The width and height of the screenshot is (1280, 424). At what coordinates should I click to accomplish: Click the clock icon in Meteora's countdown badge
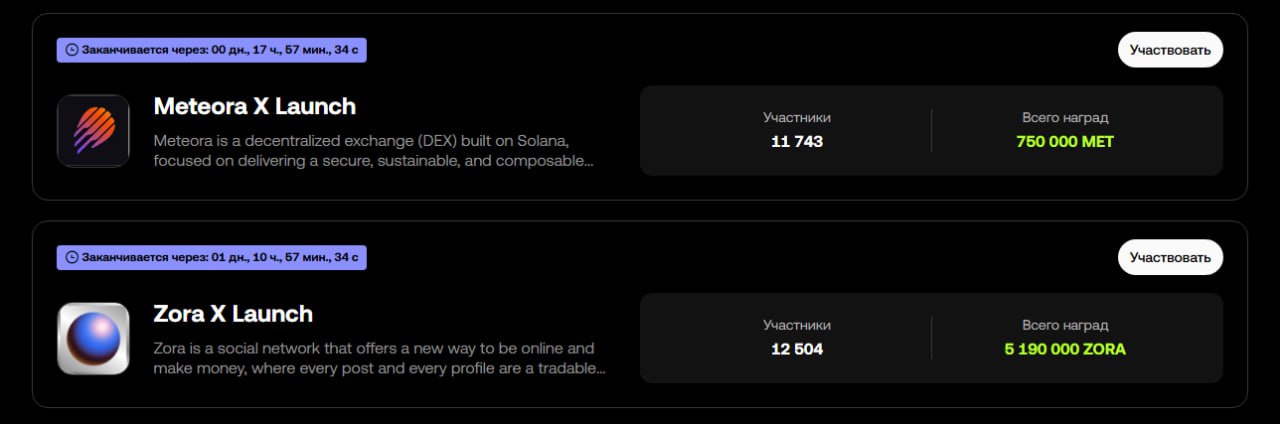pyautogui.click(x=71, y=49)
